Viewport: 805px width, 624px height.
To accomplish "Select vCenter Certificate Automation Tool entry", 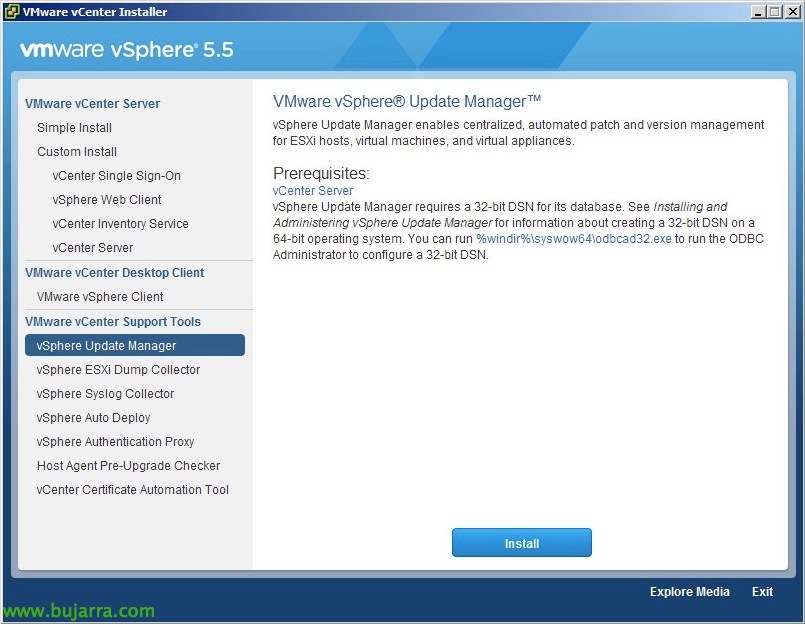I will [x=132, y=490].
